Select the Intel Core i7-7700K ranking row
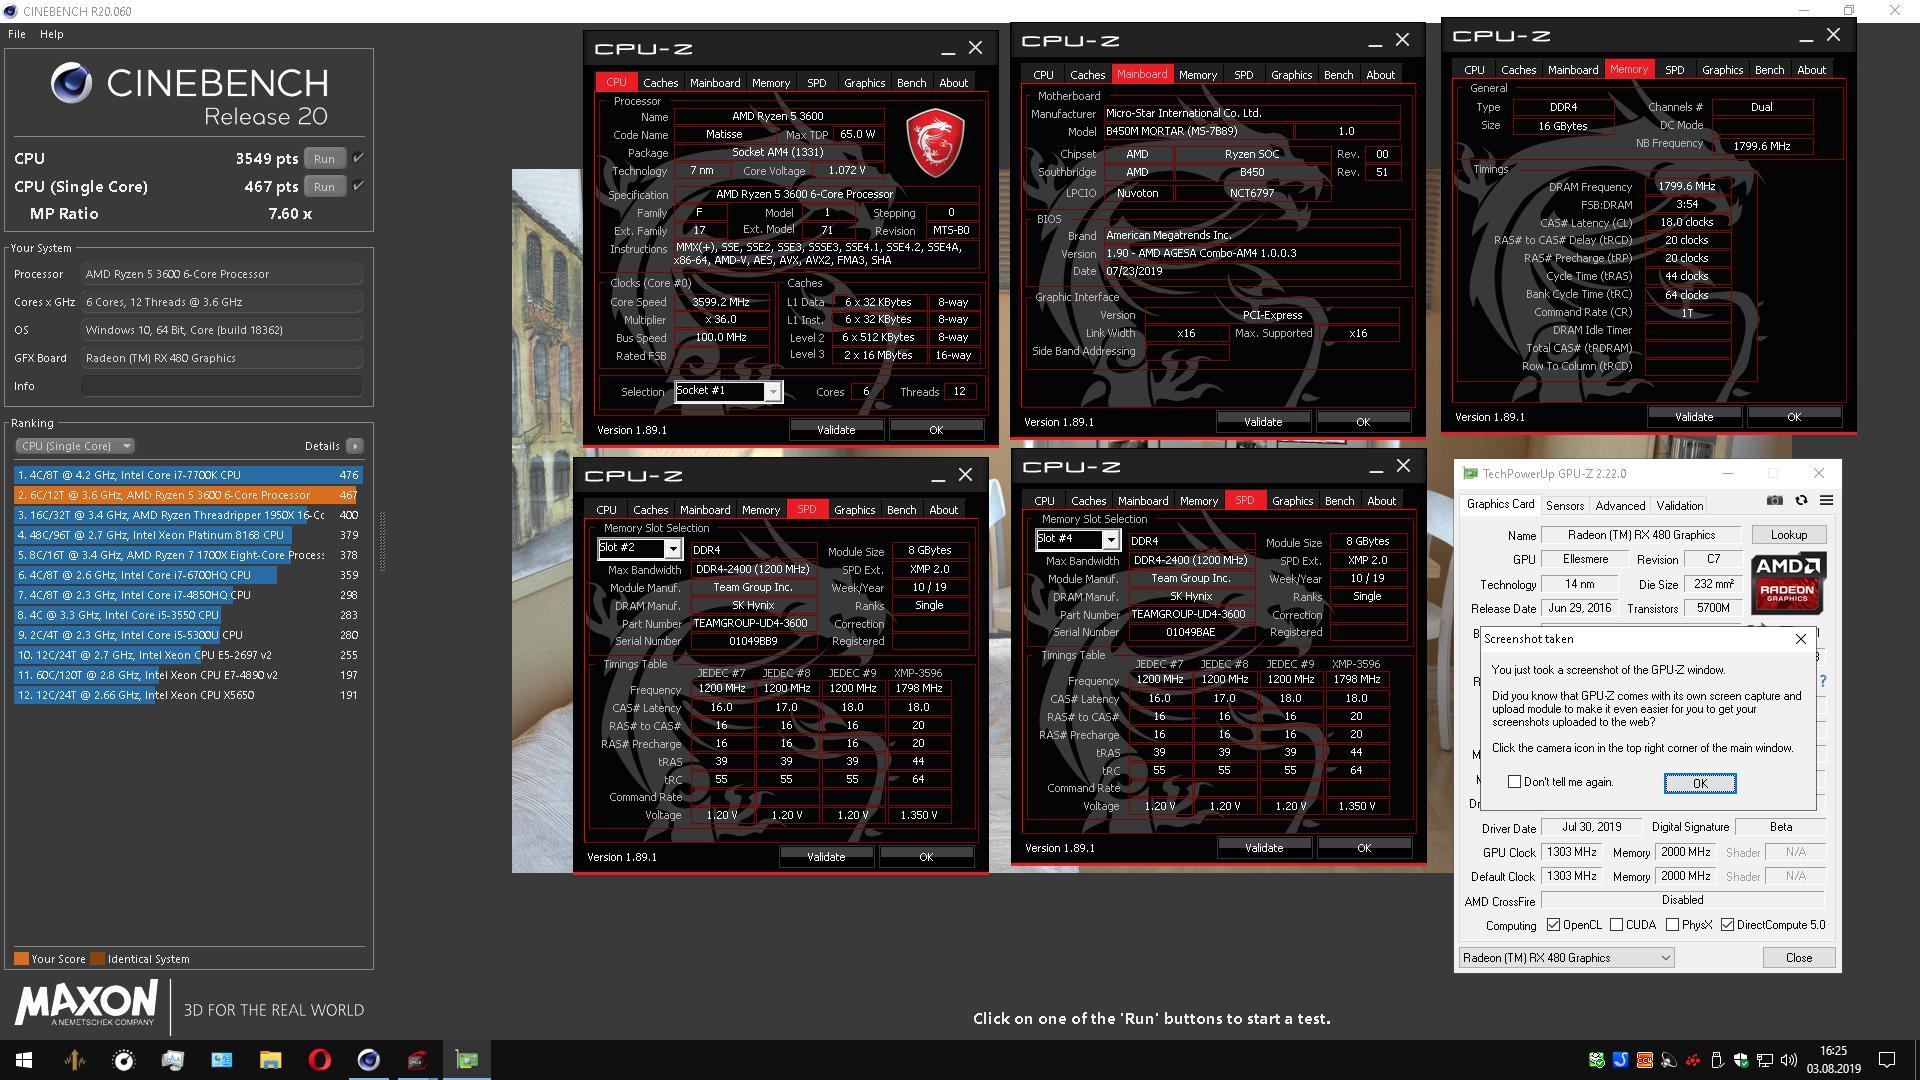 point(188,475)
